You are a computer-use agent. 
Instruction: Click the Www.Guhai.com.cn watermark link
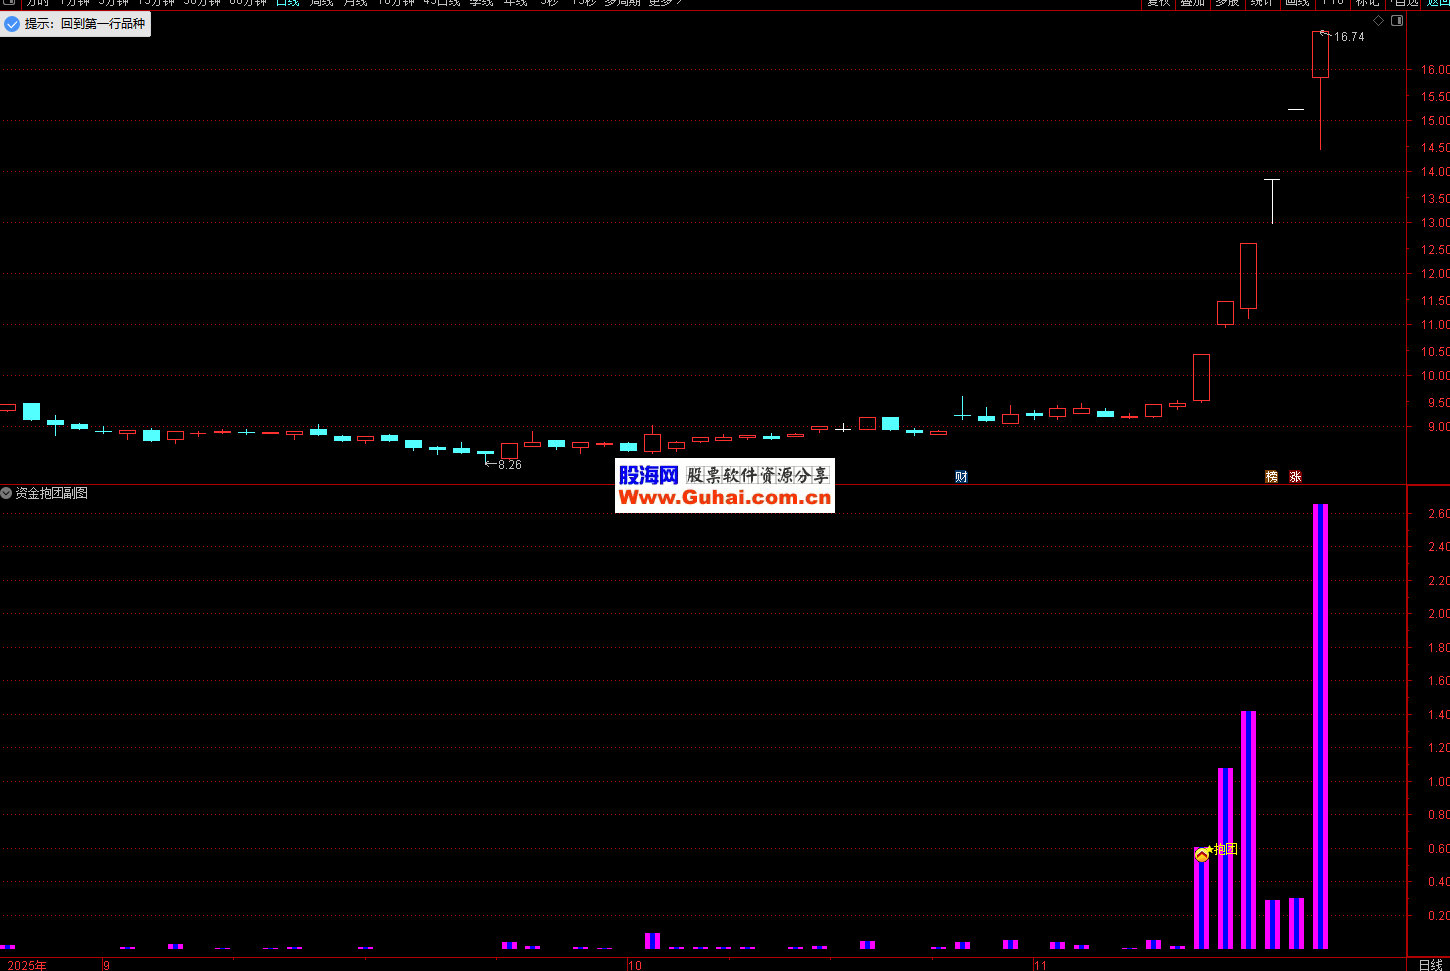pos(724,498)
